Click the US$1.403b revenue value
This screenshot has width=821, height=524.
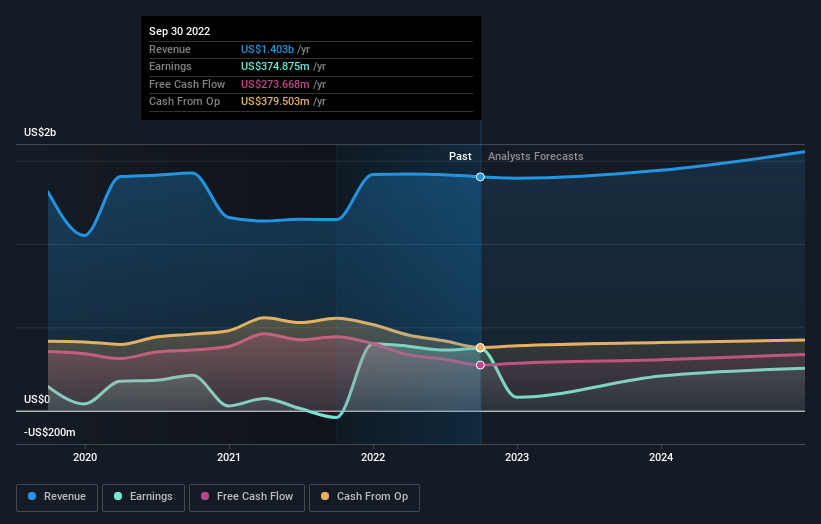[x=267, y=49]
